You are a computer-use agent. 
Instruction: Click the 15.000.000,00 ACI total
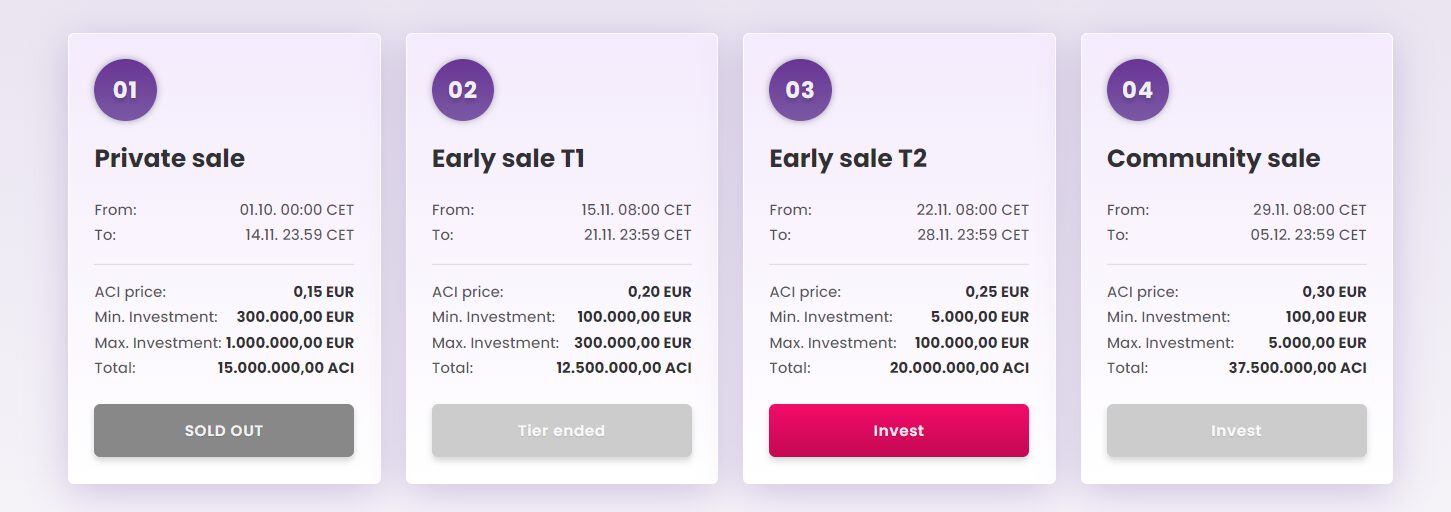(286, 367)
